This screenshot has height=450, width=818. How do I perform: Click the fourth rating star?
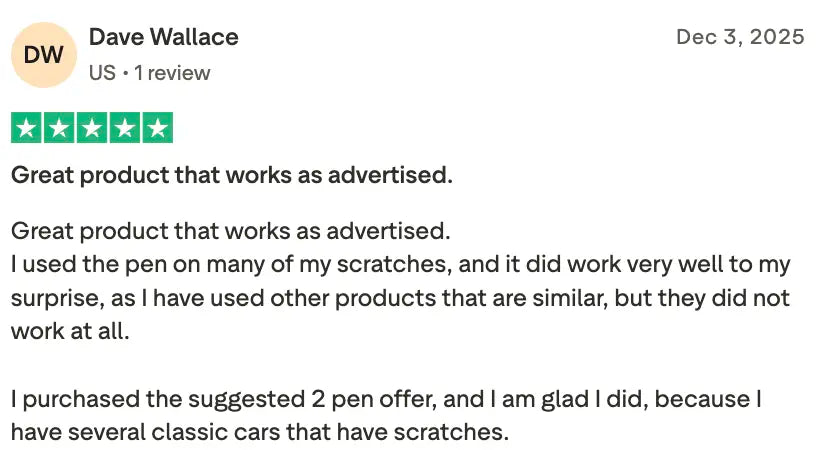125,128
